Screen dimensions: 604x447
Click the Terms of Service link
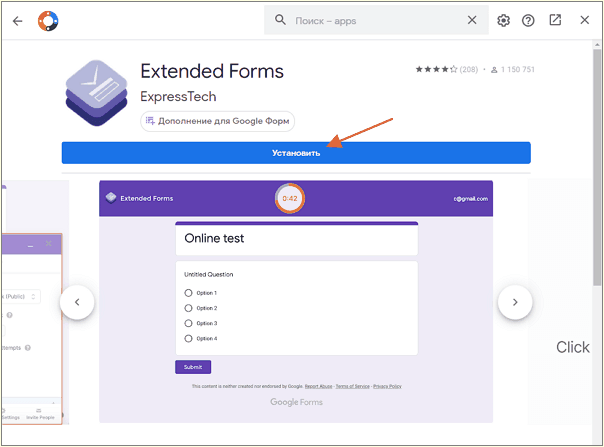[x=352, y=386]
